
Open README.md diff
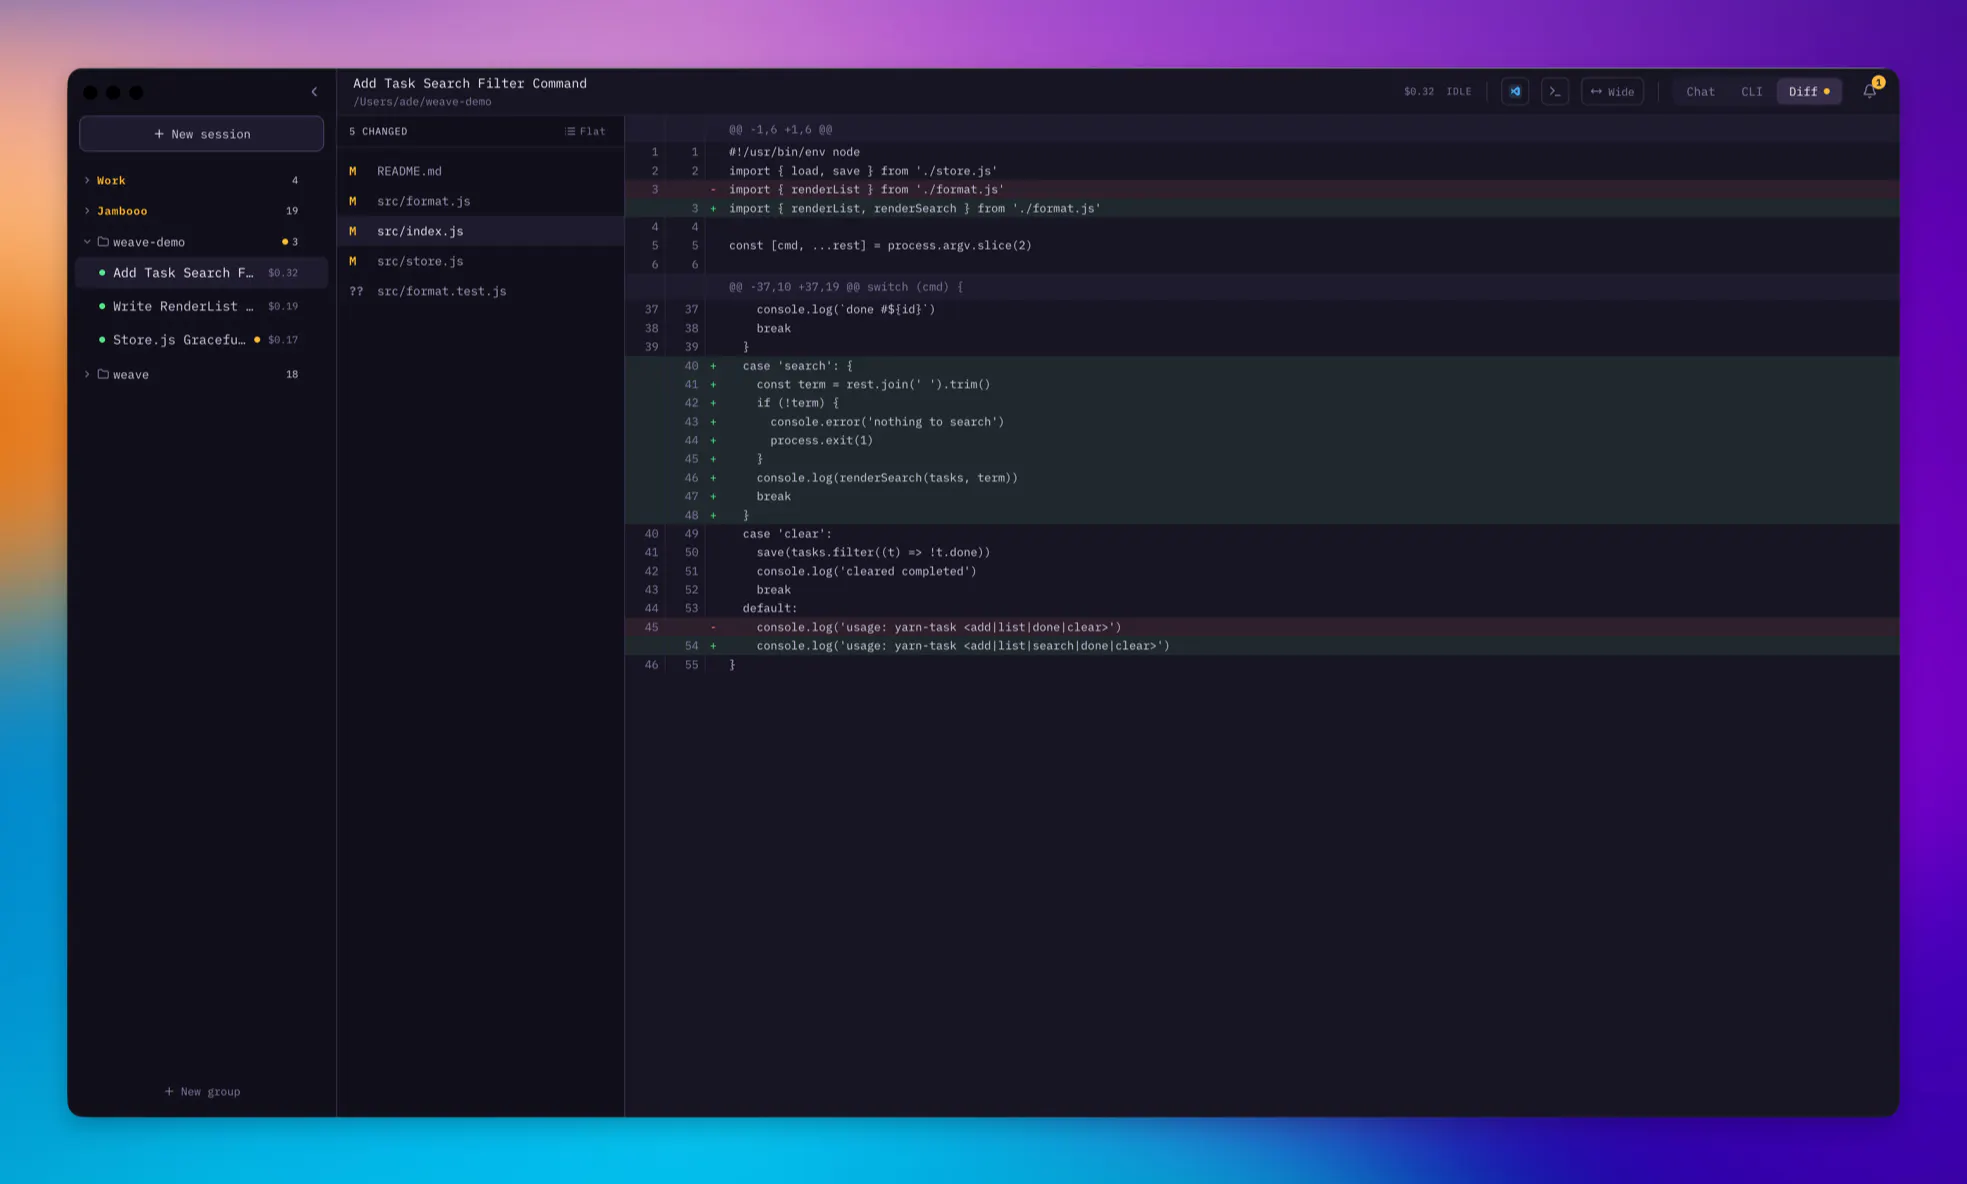[x=480, y=171]
